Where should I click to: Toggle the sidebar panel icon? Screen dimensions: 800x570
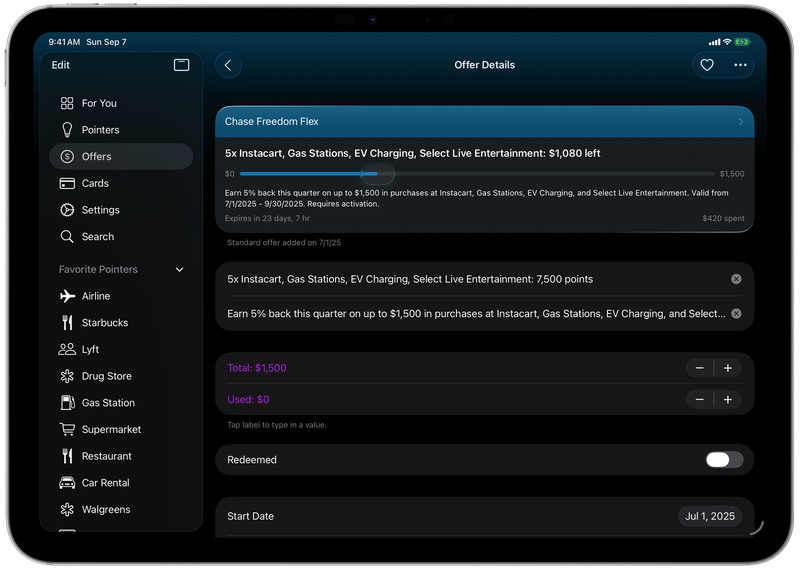point(181,65)
